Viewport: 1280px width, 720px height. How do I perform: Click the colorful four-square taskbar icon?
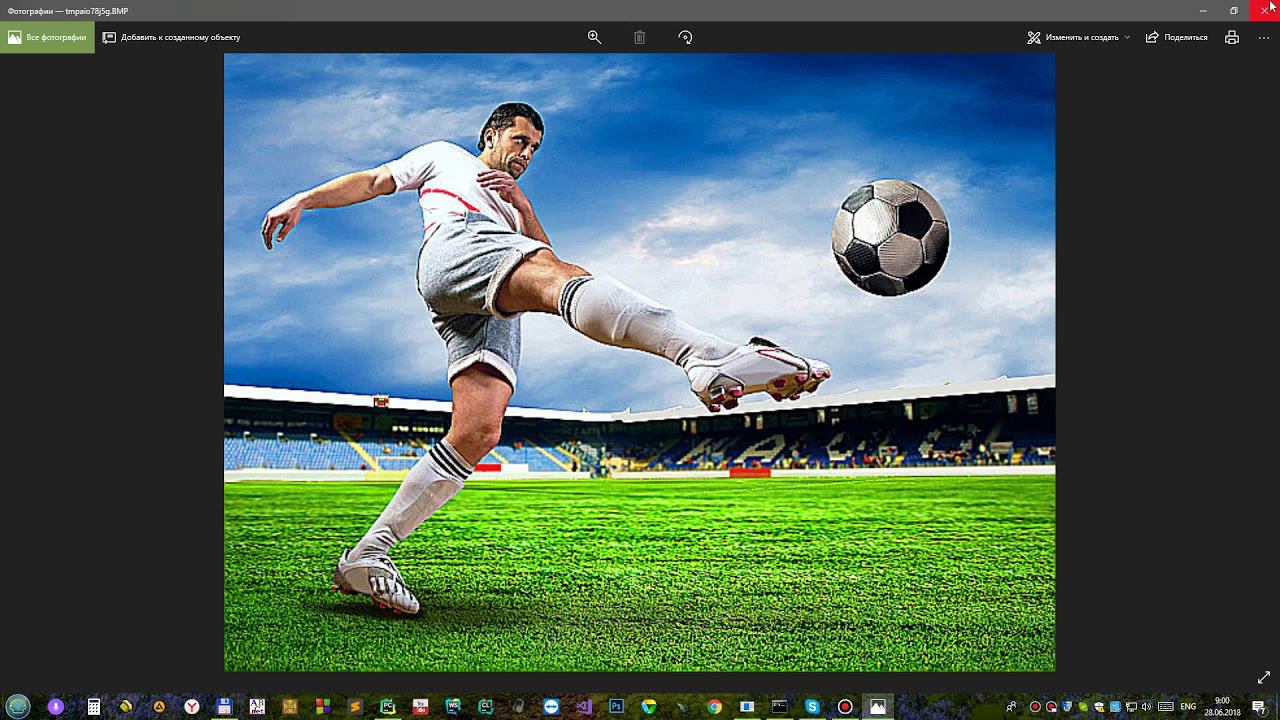coord(322,706)
